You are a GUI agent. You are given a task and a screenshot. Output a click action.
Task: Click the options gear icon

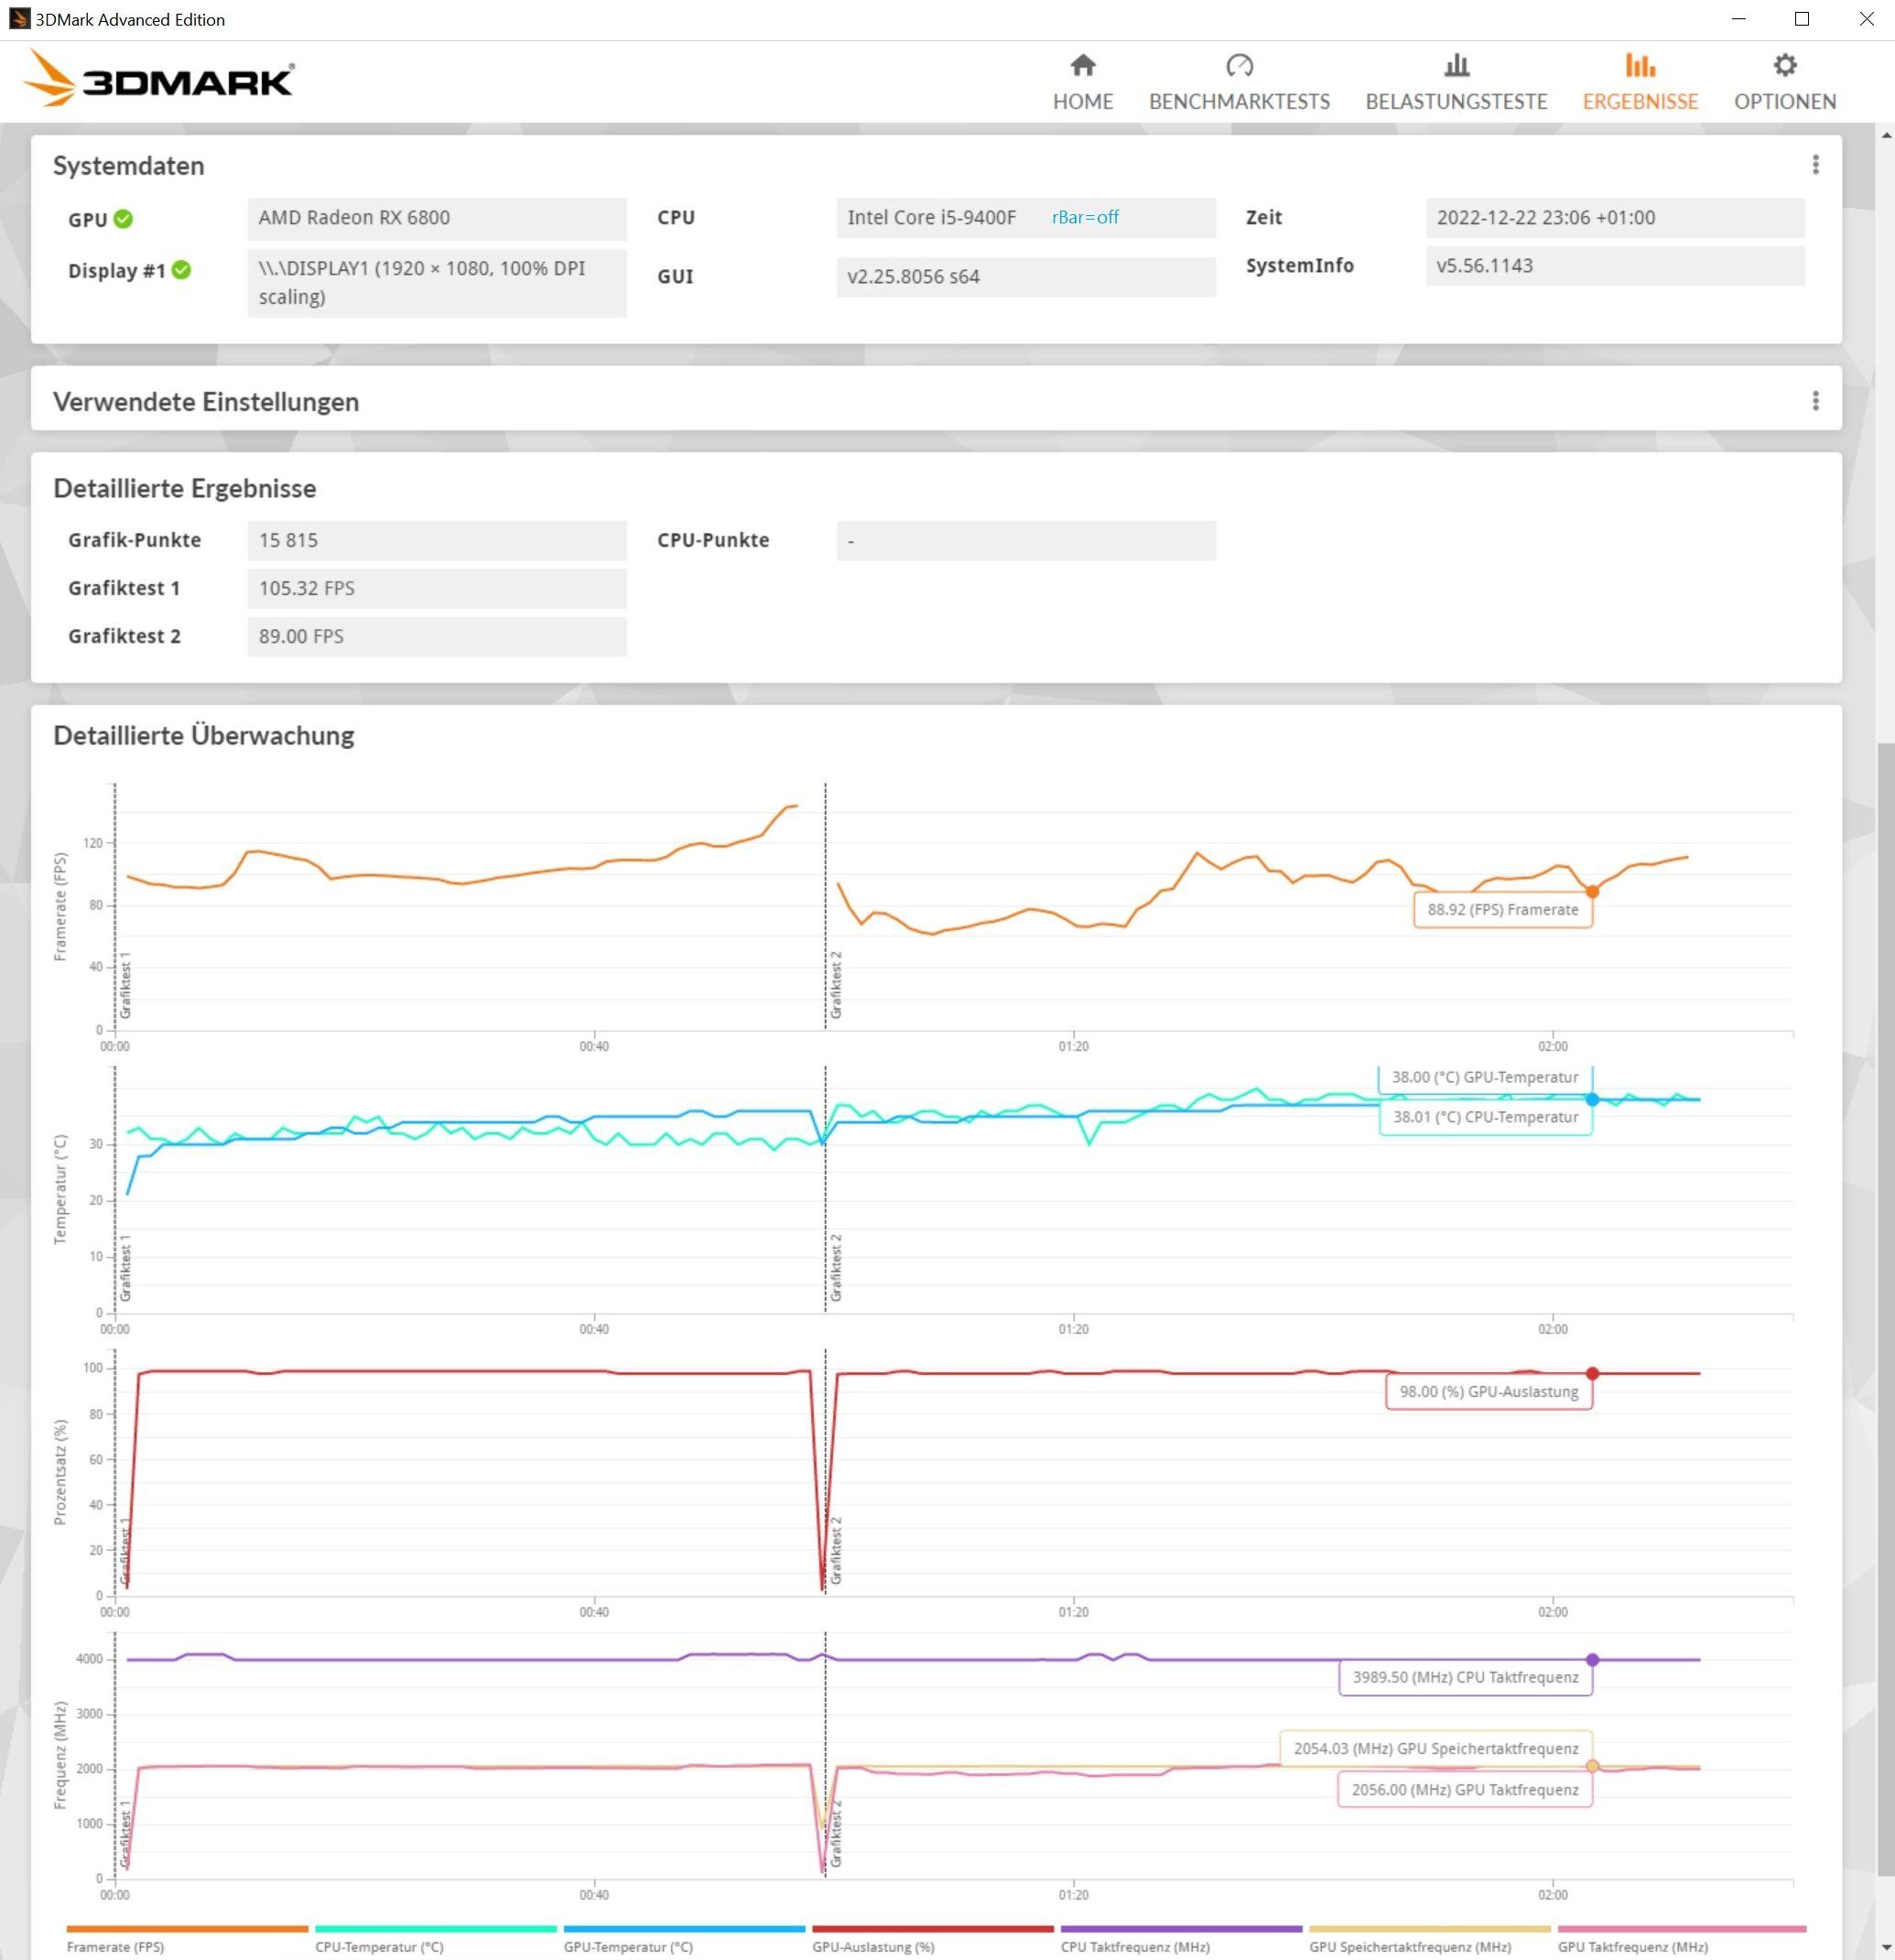[x=1785, y=65]
